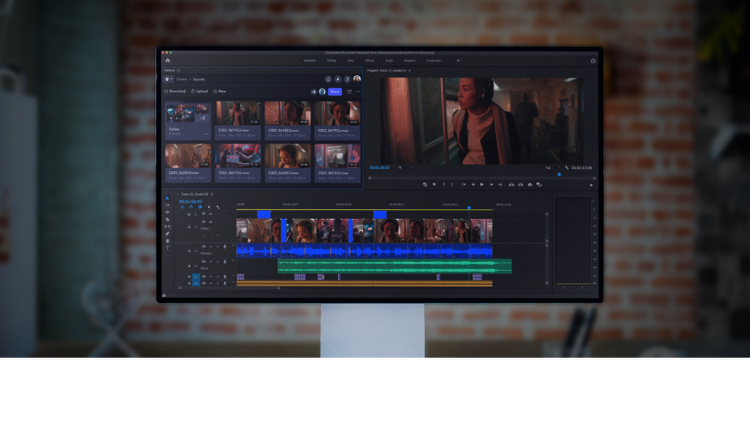Click the blue Share button
Image resolution: width=750 pixels, height=430 pixels.
[x=335, y=91]
